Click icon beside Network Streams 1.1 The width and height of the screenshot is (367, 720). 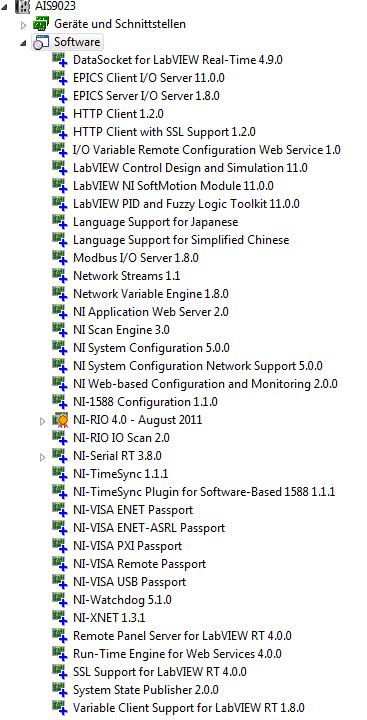pos(60,276)
